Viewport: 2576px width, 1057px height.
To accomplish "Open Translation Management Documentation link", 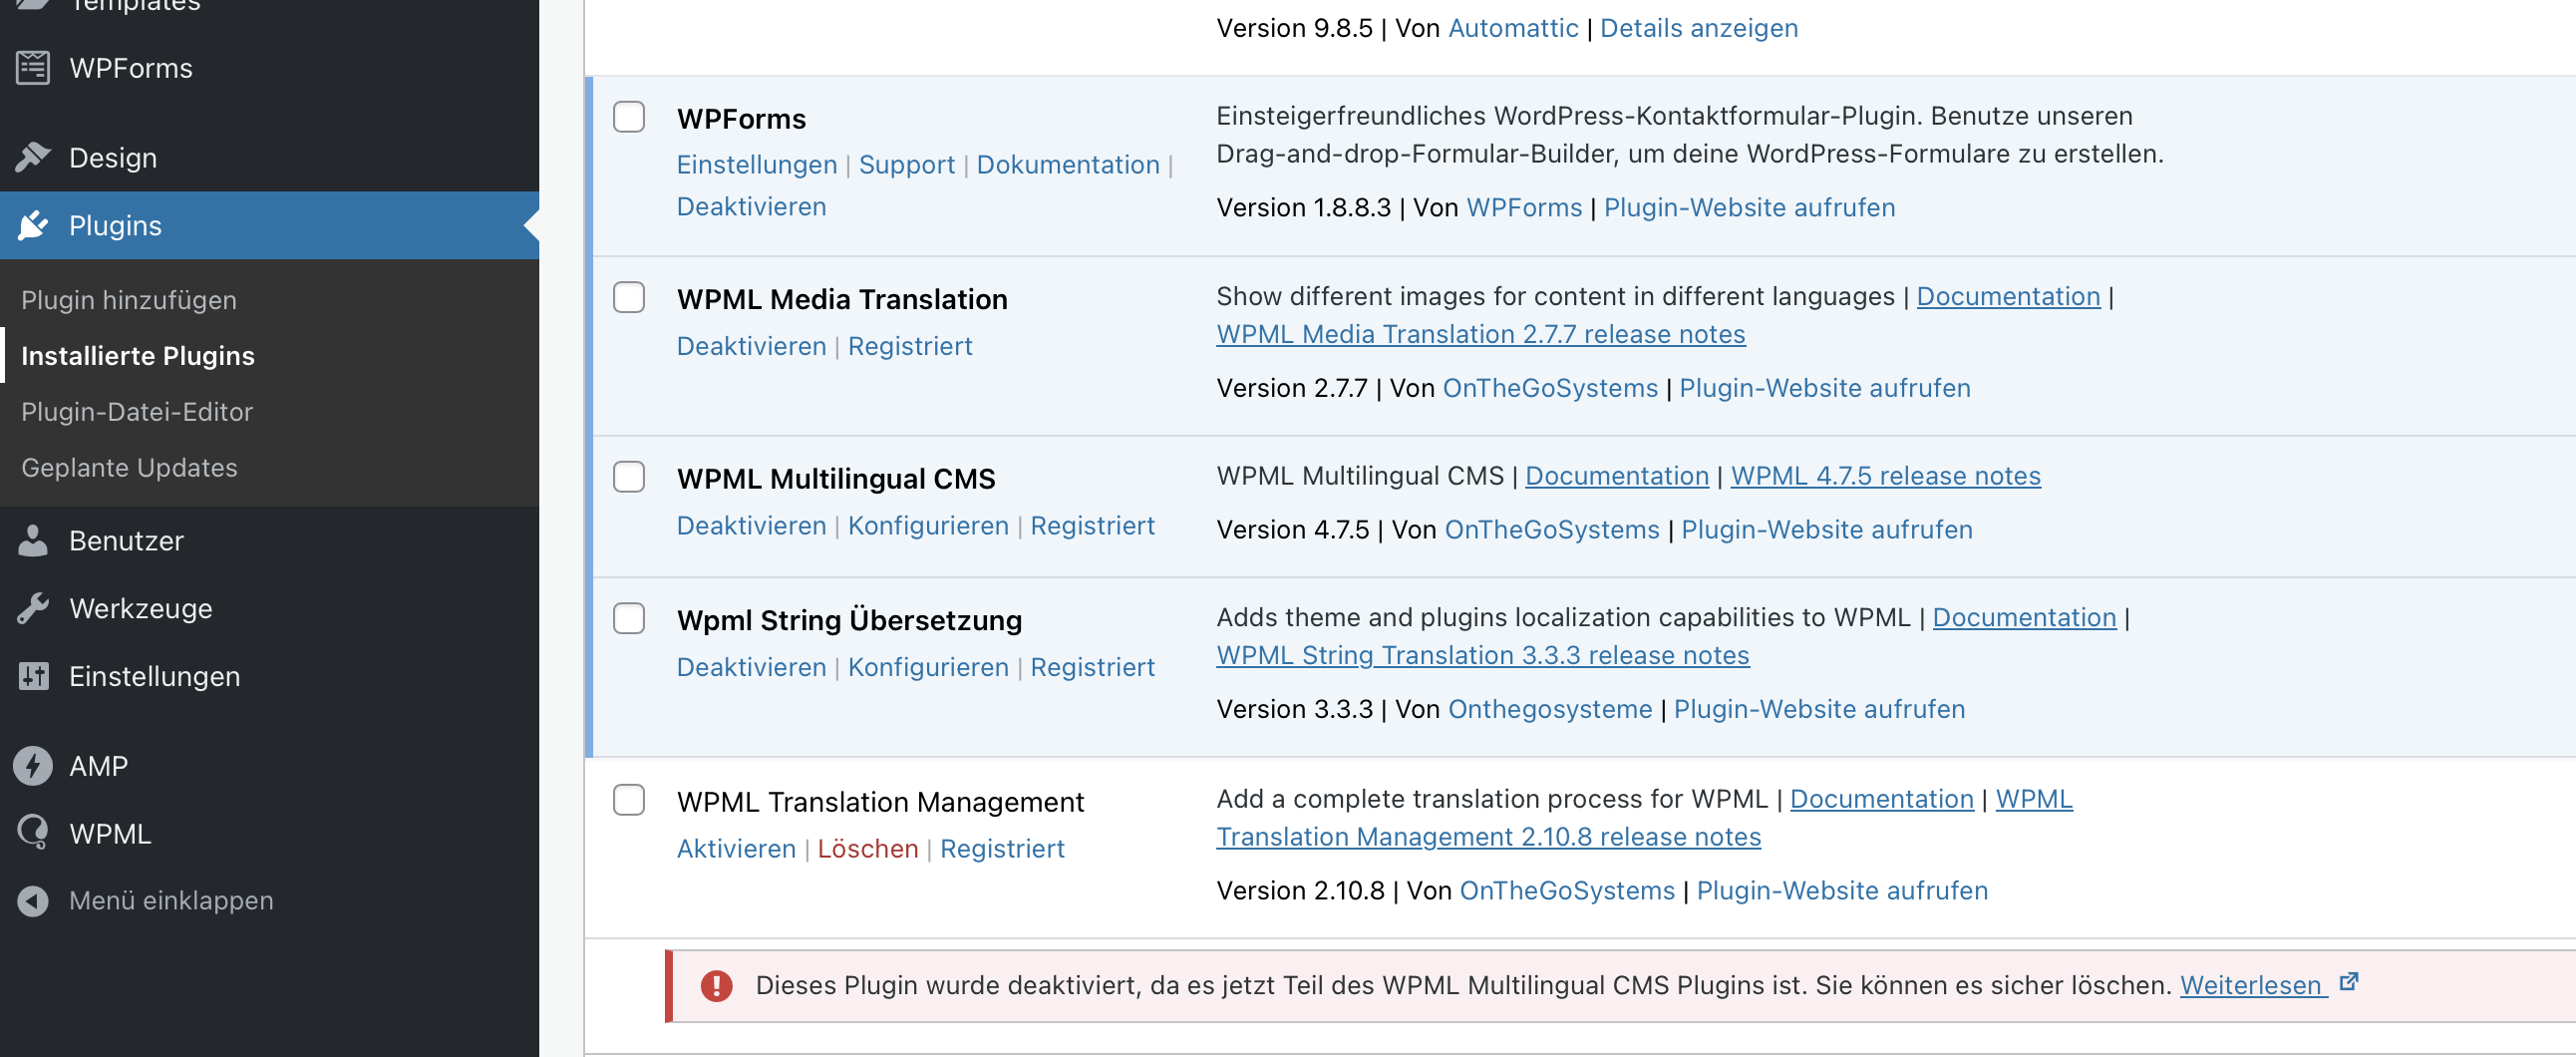I will tap(1881, 798).
